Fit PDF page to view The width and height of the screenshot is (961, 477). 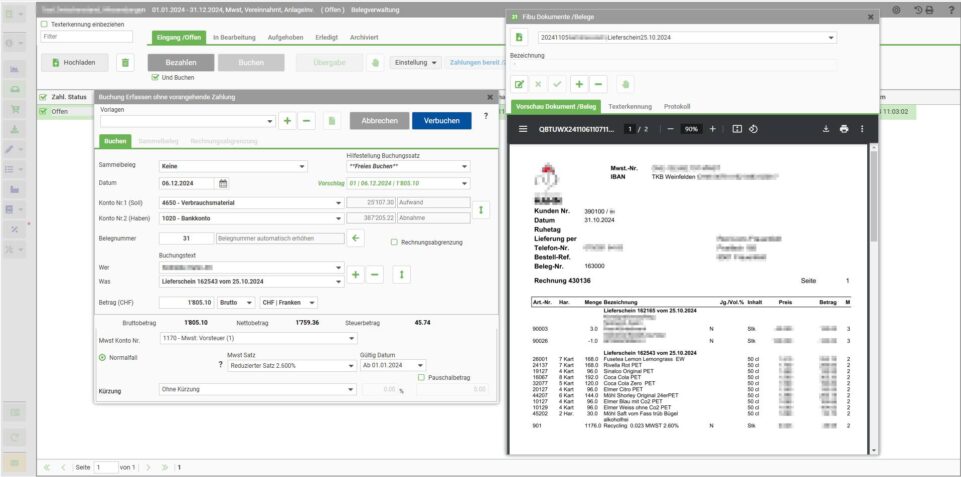[737, 129]
